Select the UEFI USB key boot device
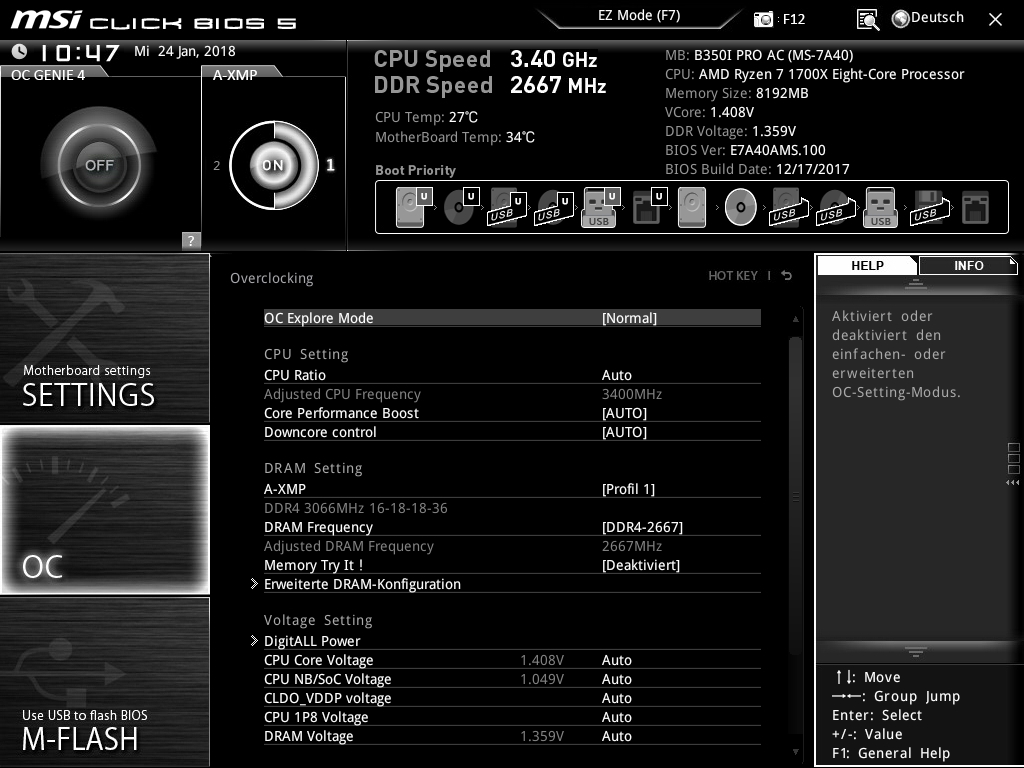Screen dimensions: 1024x768 point(600,207)
